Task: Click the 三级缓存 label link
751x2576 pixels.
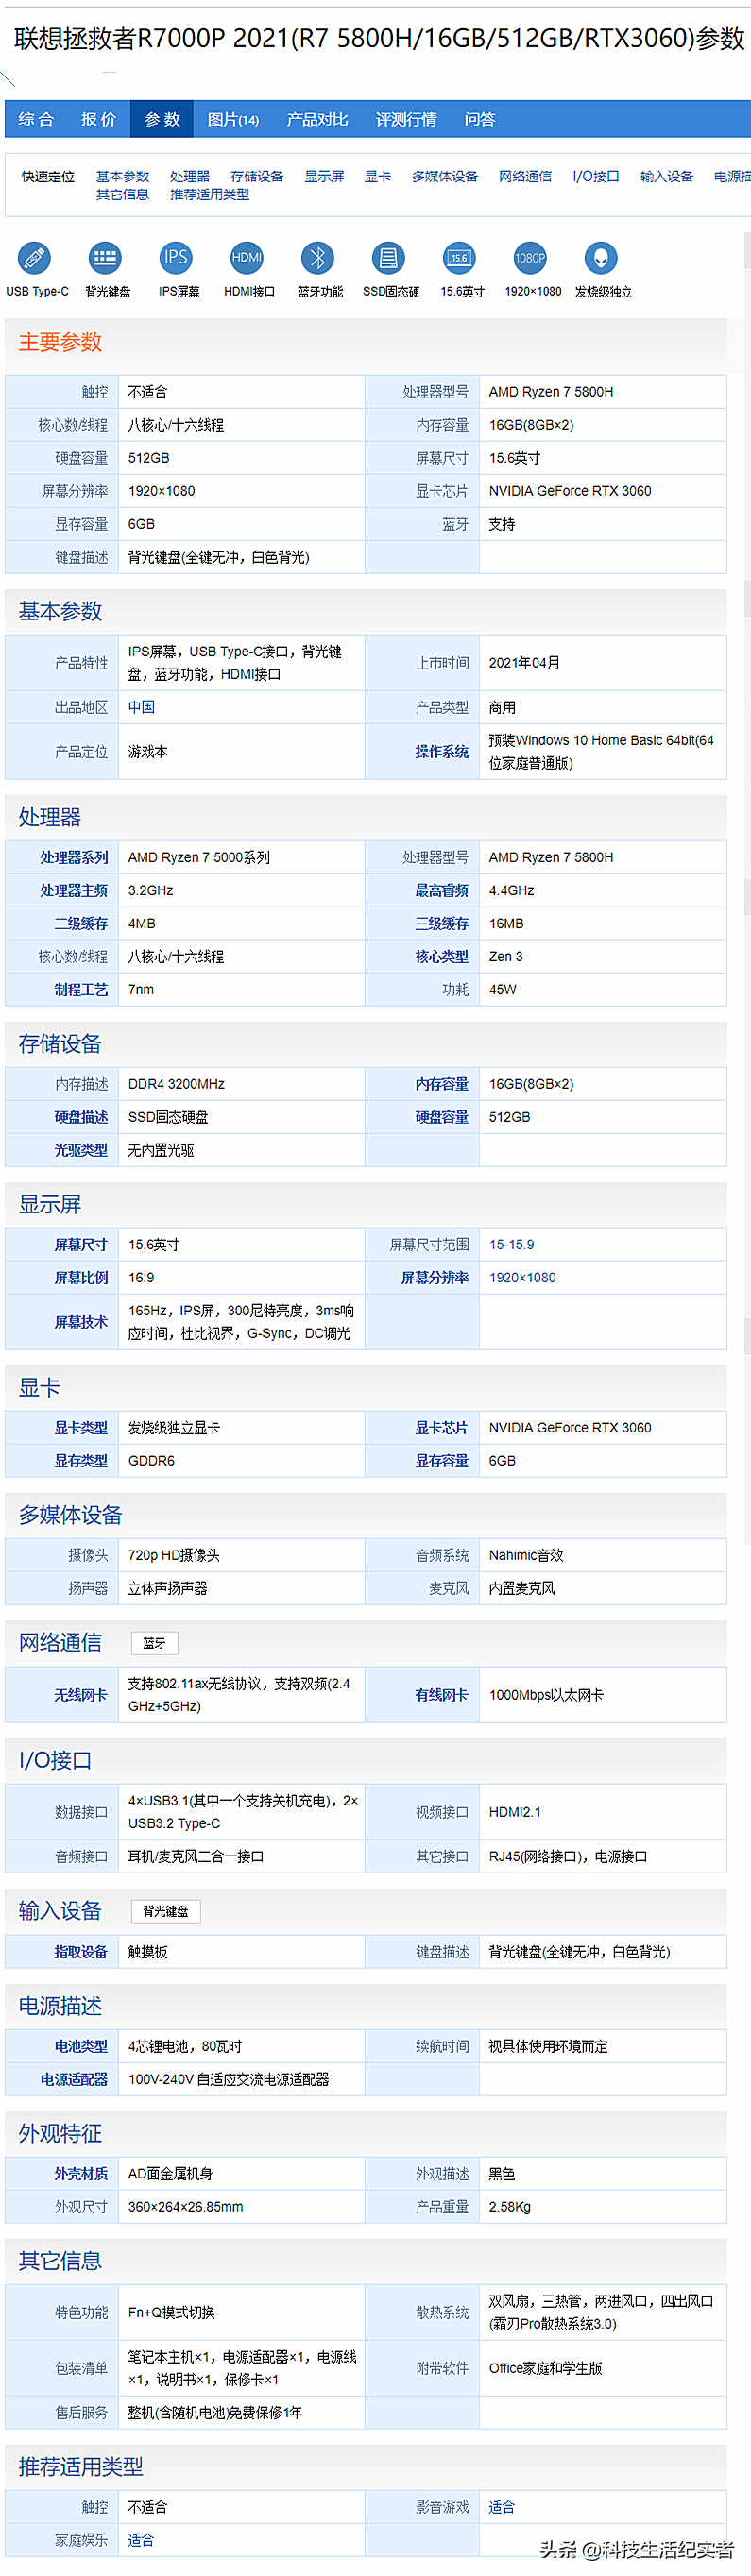Action: click(x=442, y=923)
